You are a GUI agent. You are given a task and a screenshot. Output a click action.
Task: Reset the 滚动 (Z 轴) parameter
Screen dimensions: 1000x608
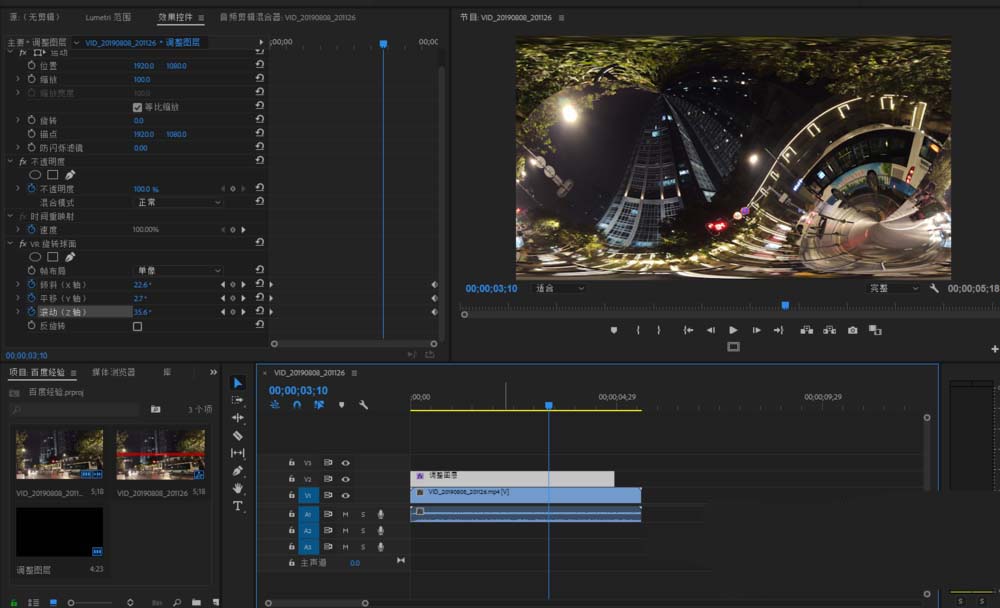click(x=260, y=312)
